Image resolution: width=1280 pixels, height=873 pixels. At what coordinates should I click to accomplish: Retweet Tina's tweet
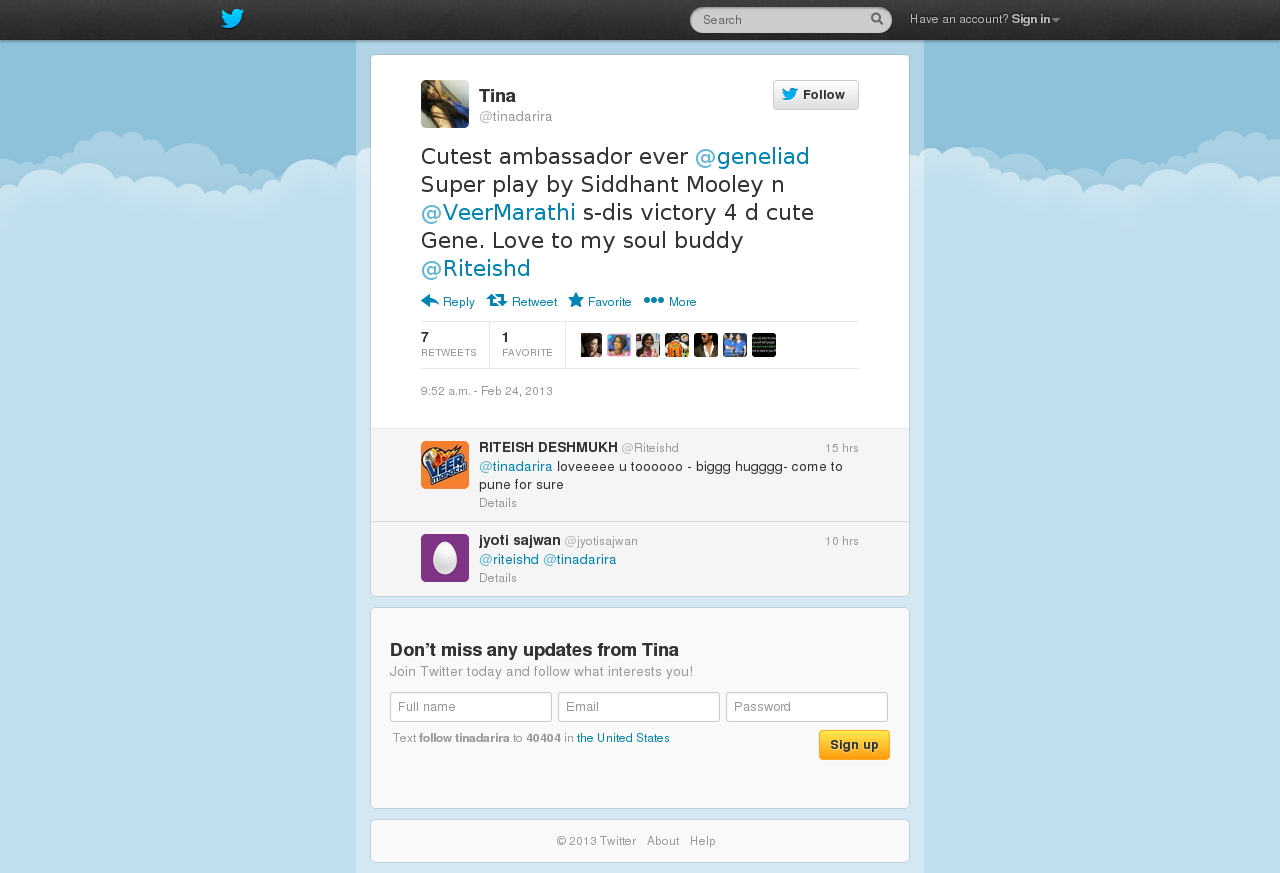tap(522, 301)
